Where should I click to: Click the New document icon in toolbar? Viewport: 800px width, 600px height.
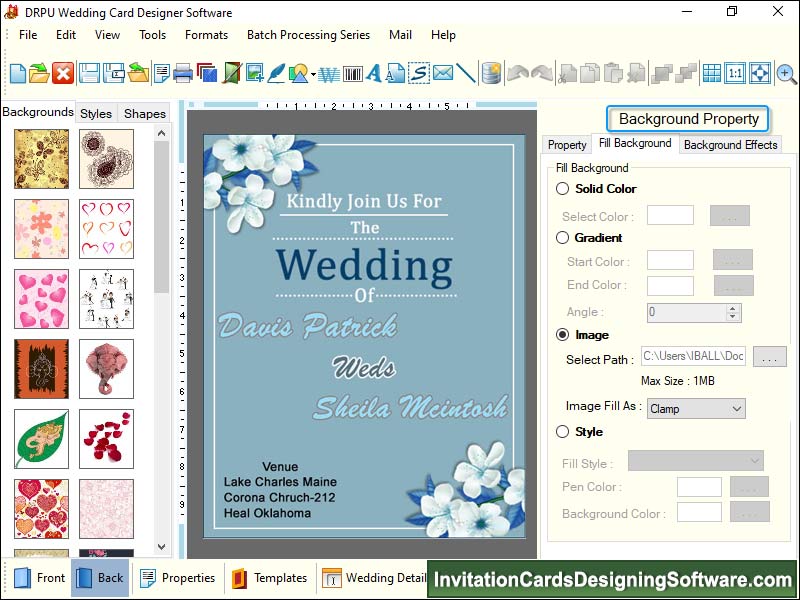click(18, 73)
